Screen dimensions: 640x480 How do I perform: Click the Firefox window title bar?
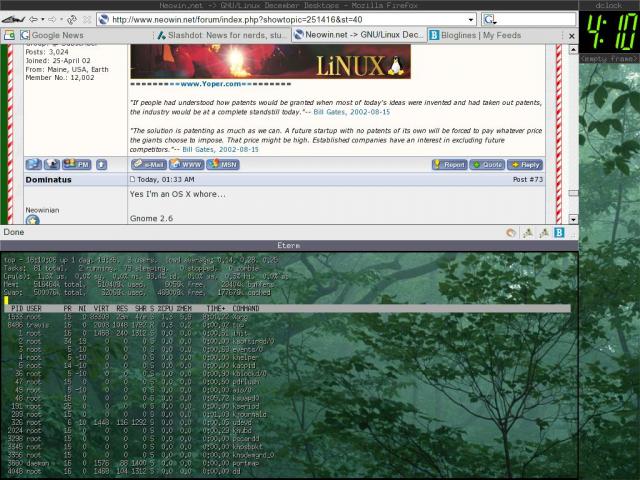coord(289,5)
